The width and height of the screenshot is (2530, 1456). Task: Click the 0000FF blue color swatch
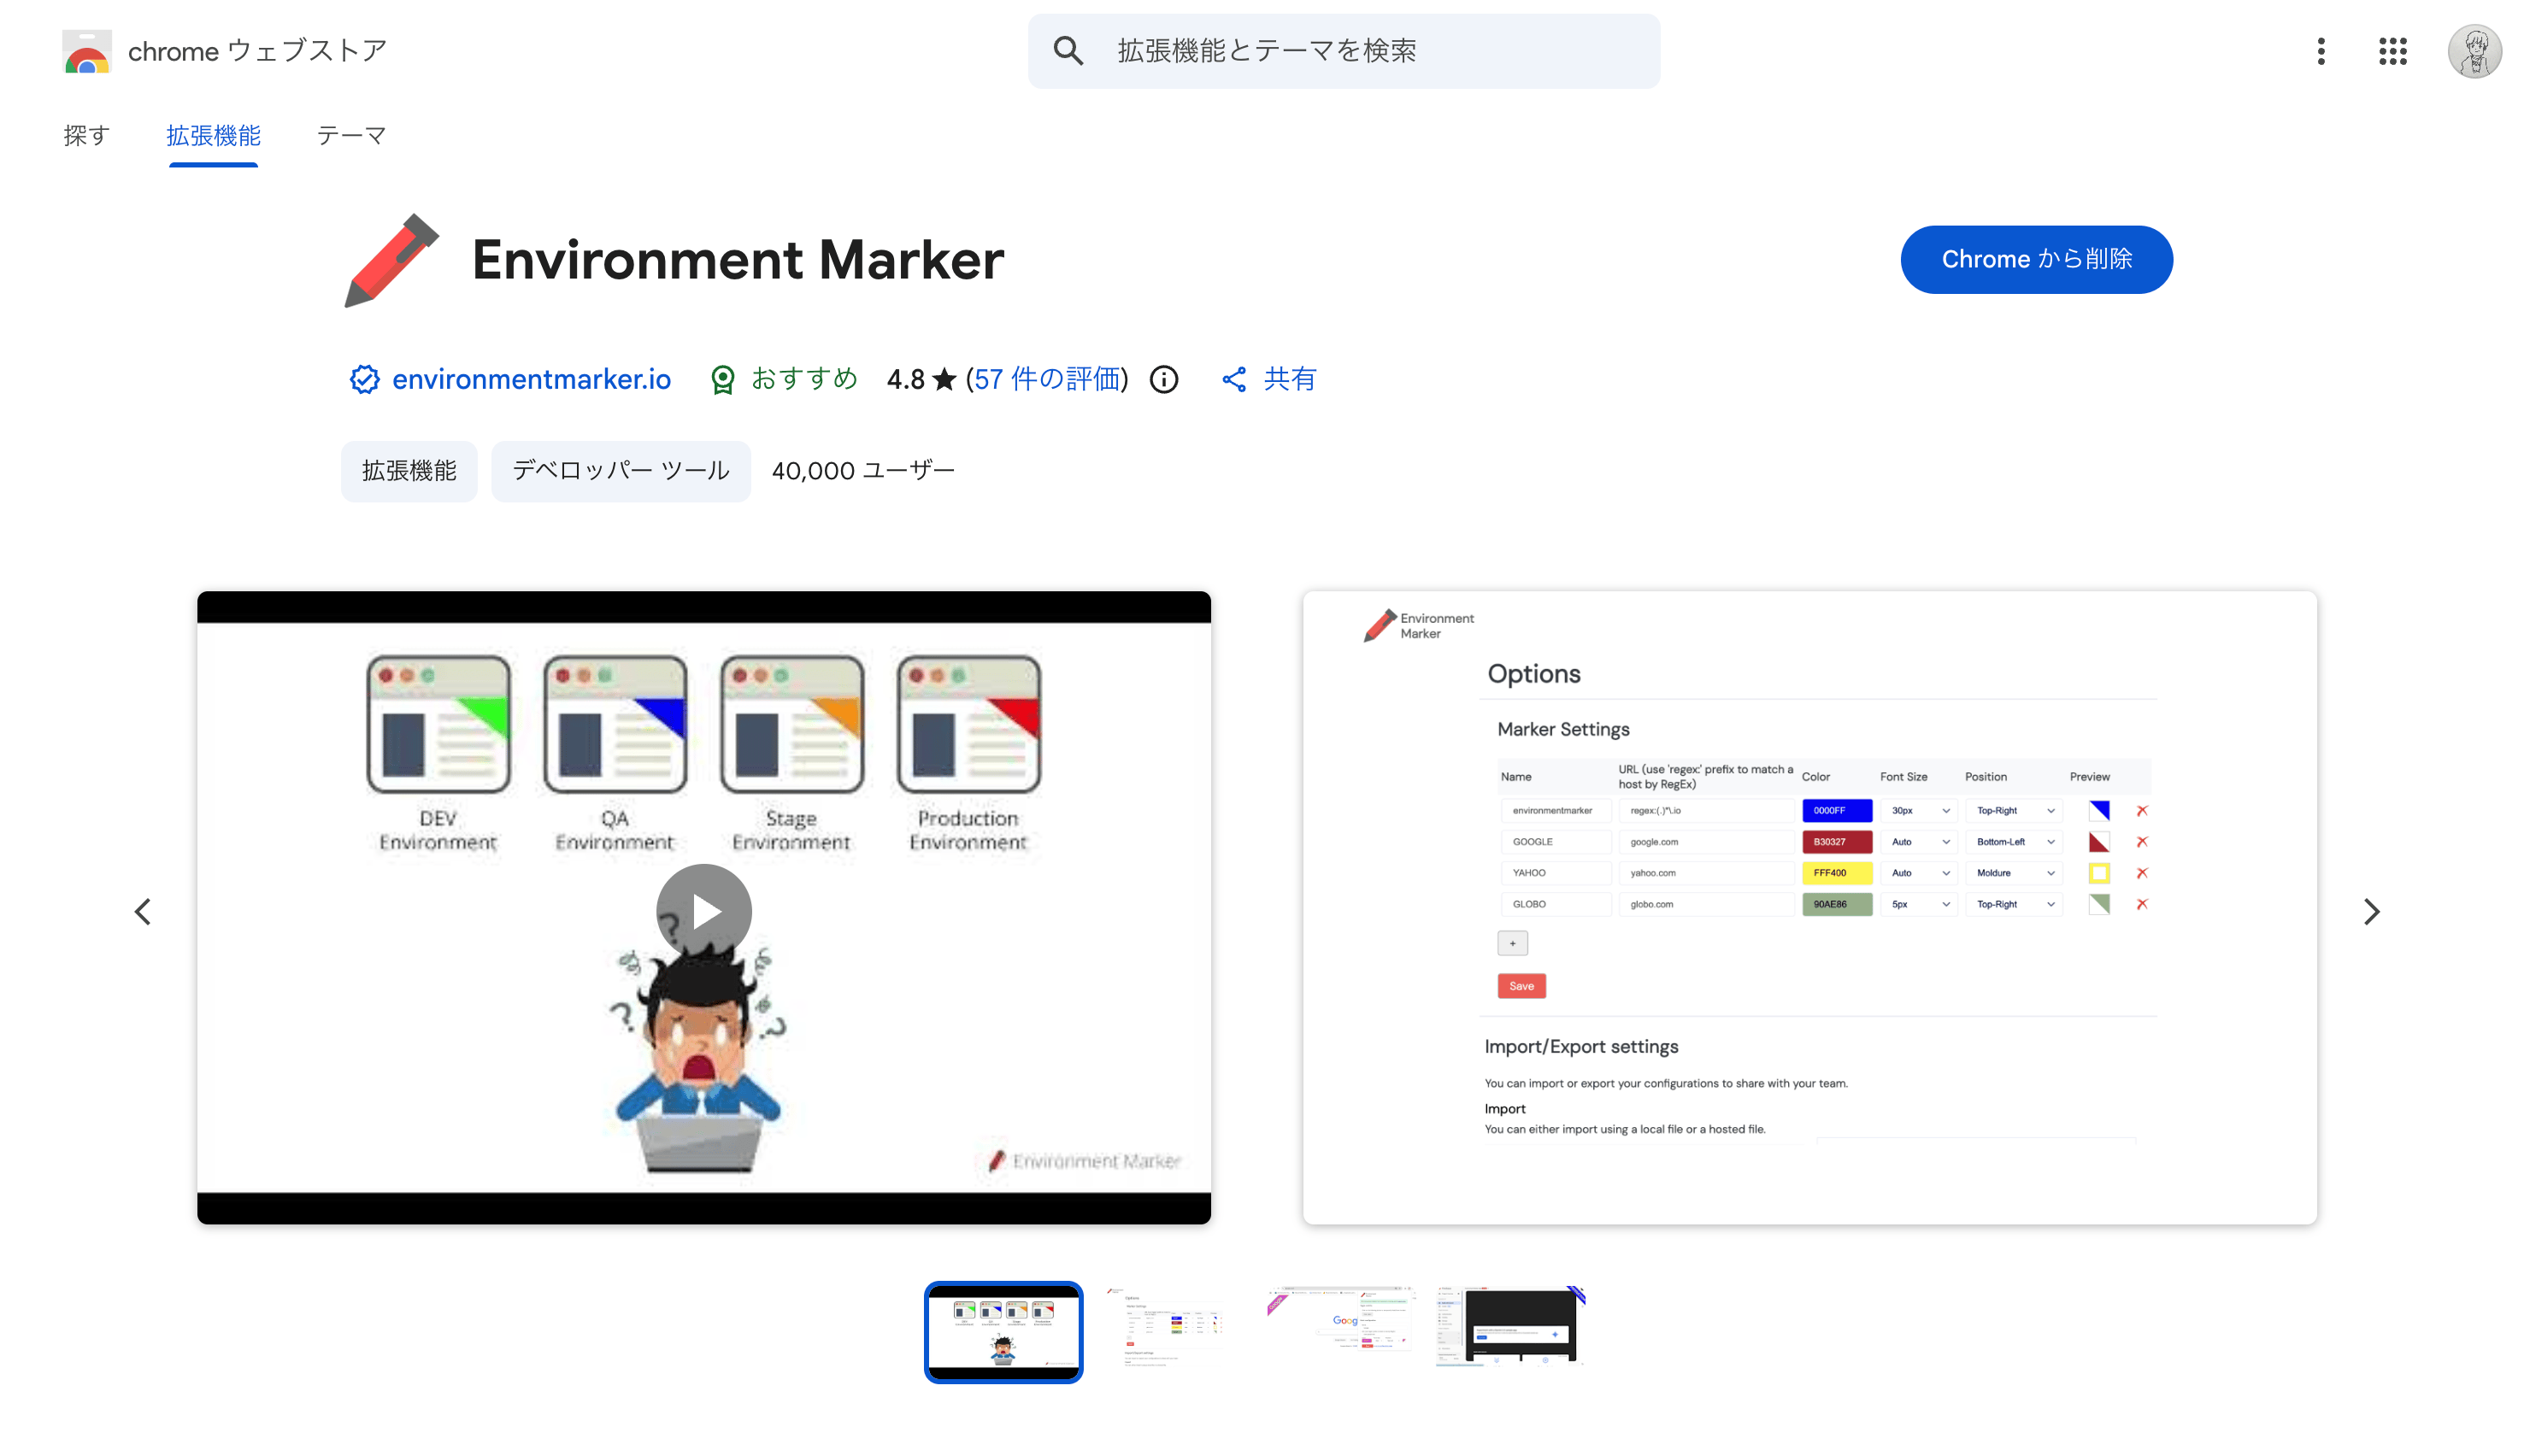click(1837, 811)
